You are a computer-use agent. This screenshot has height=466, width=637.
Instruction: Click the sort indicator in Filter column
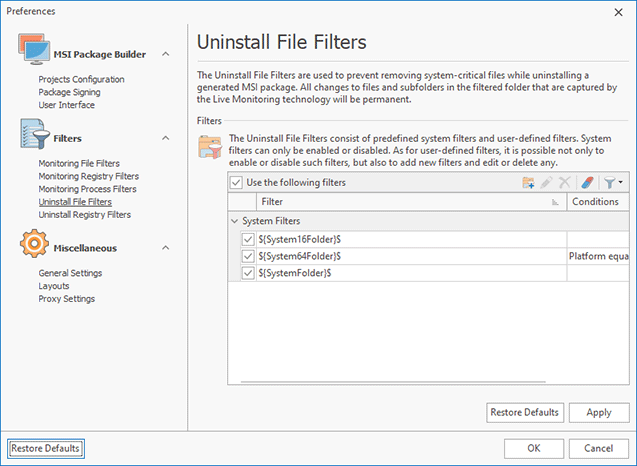coord(555,202)
